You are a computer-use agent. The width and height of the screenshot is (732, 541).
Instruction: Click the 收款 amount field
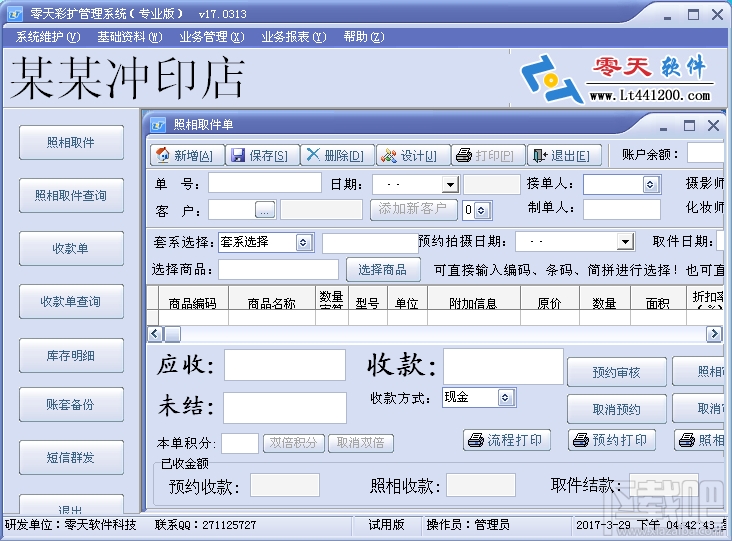503,366
